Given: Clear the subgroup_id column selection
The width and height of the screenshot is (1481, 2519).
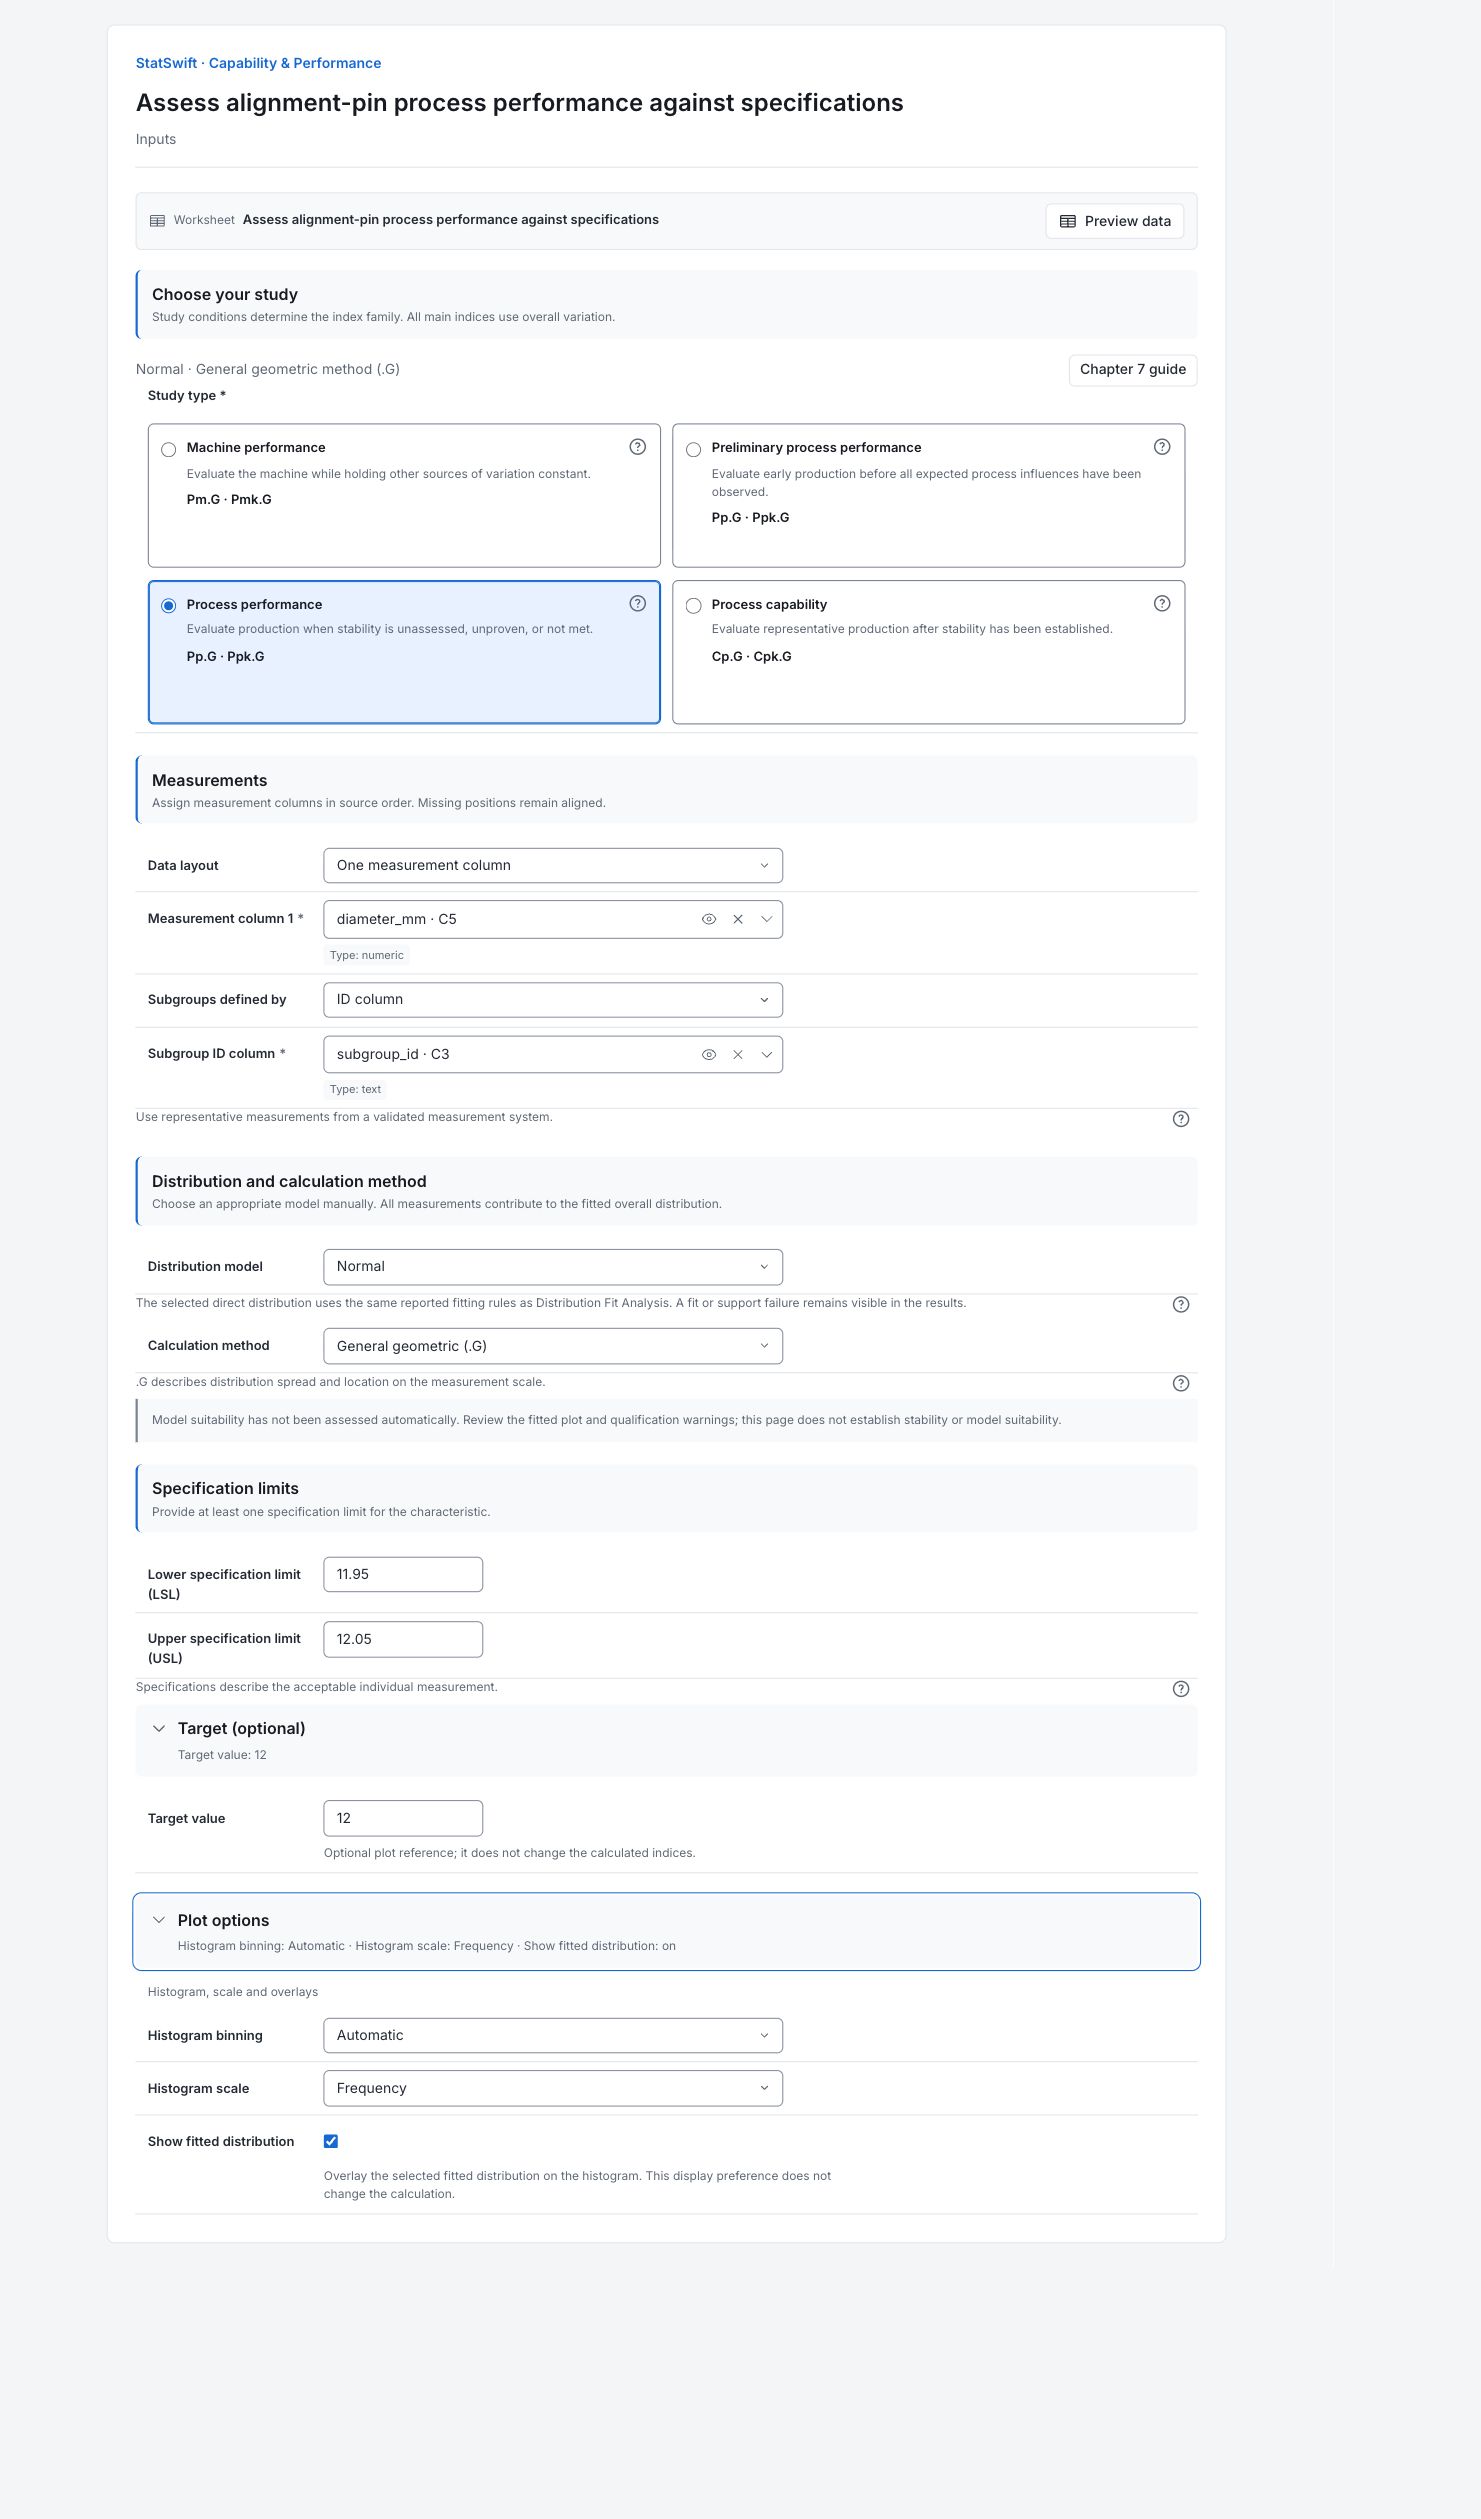Looking at the screenshot, I should pos(738,1054).
